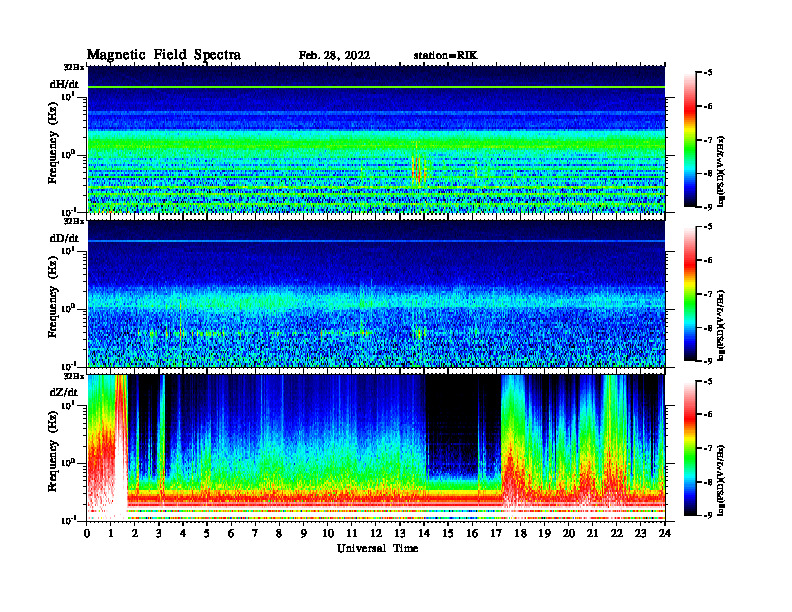The height and width of the screenshot is (612, 792).
Task: Click hour 10 on the Universal Time axis
Action: (x=328, y=534)
